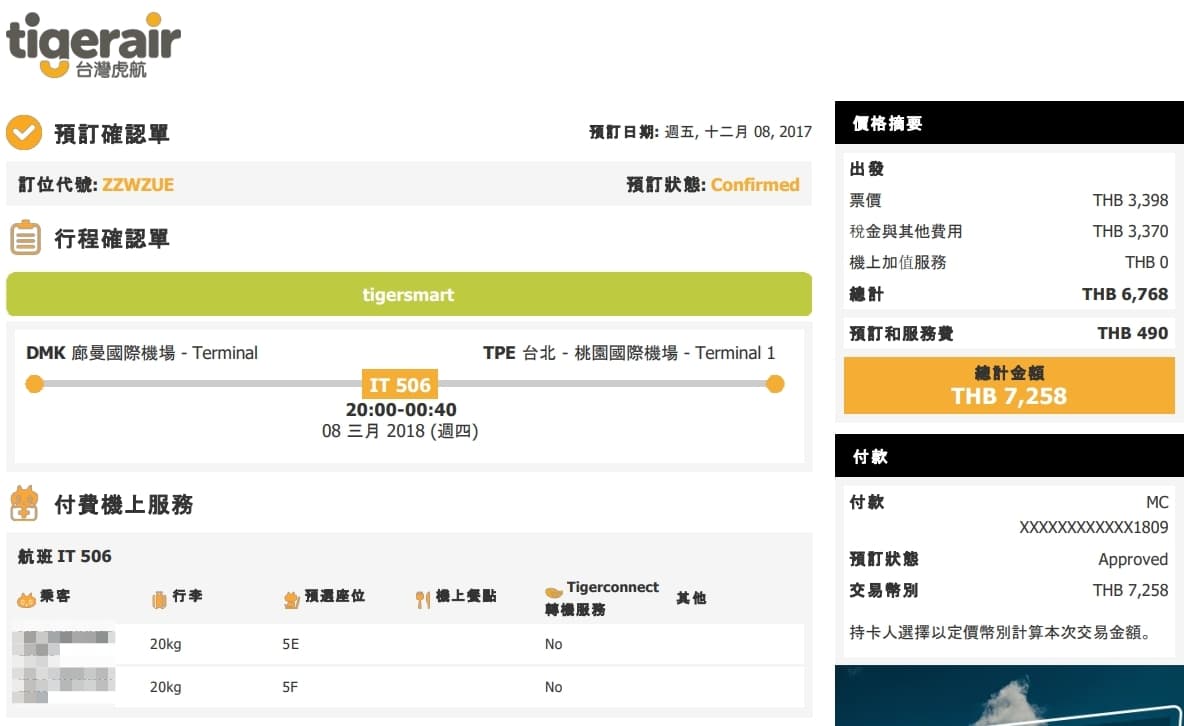This screenshot has height=726, width=1184.
Task: Click the itinerary clipboard icon
Action: point(26,238)
